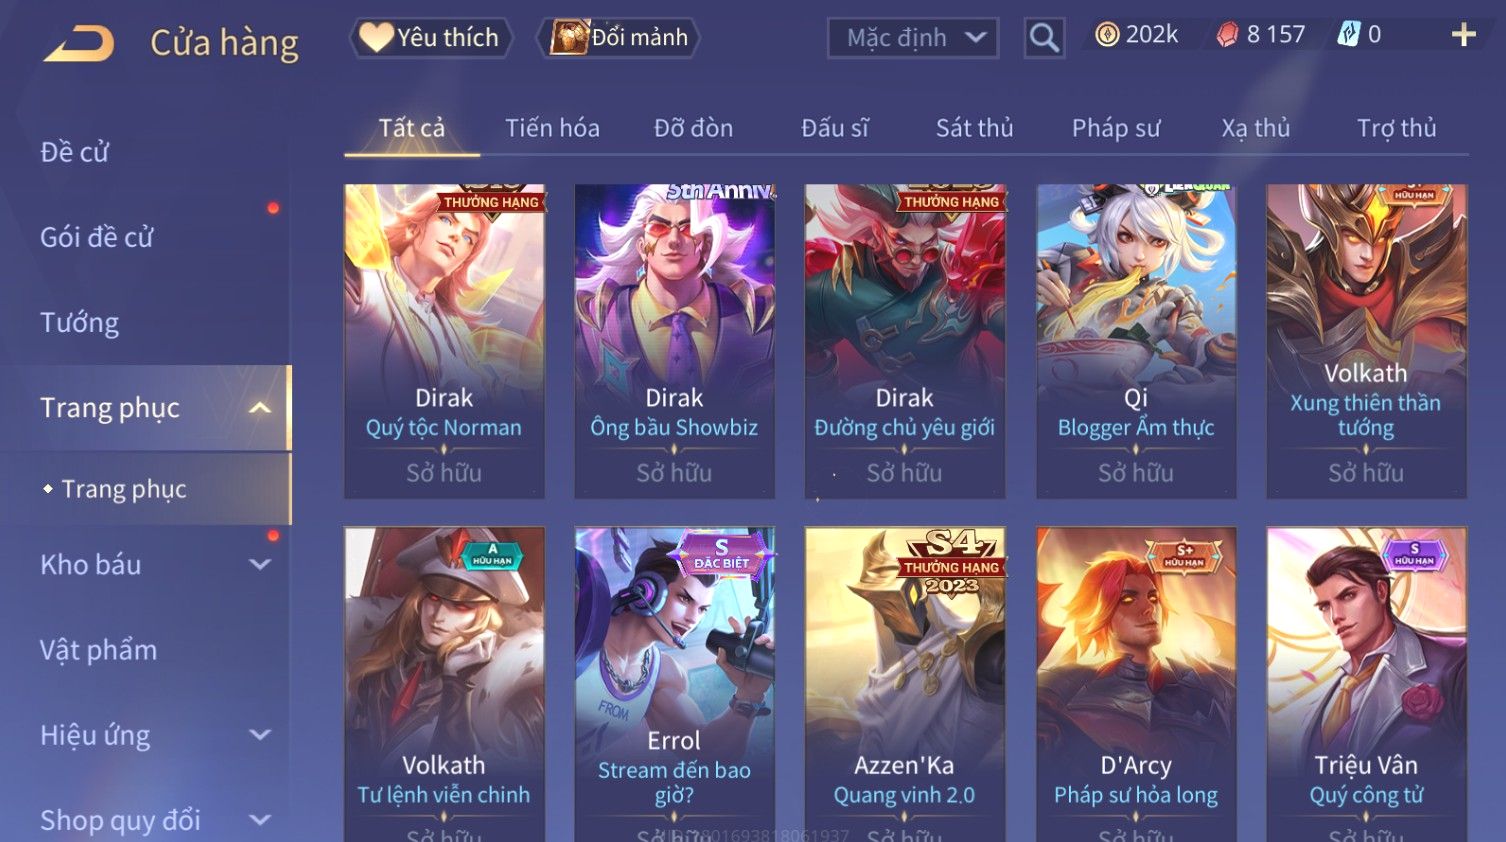
Task: Open the search magnifier icon
Action: (x=1044, y=38)
